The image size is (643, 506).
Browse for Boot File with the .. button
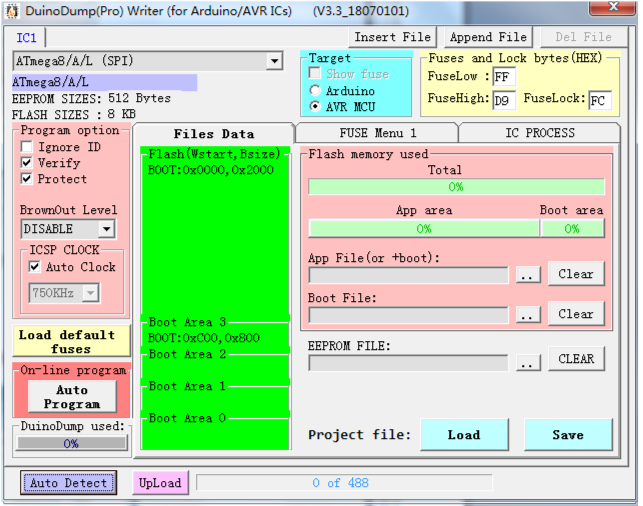point(527,315)
